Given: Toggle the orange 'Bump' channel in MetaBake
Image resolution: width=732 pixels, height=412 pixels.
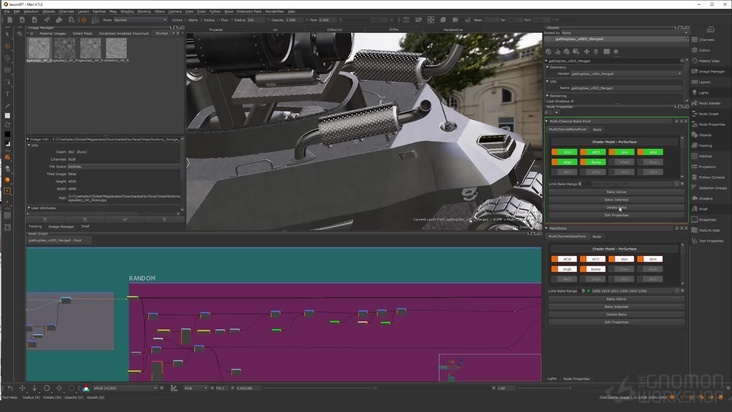Looking at the screenshot, I should [594, 268].
